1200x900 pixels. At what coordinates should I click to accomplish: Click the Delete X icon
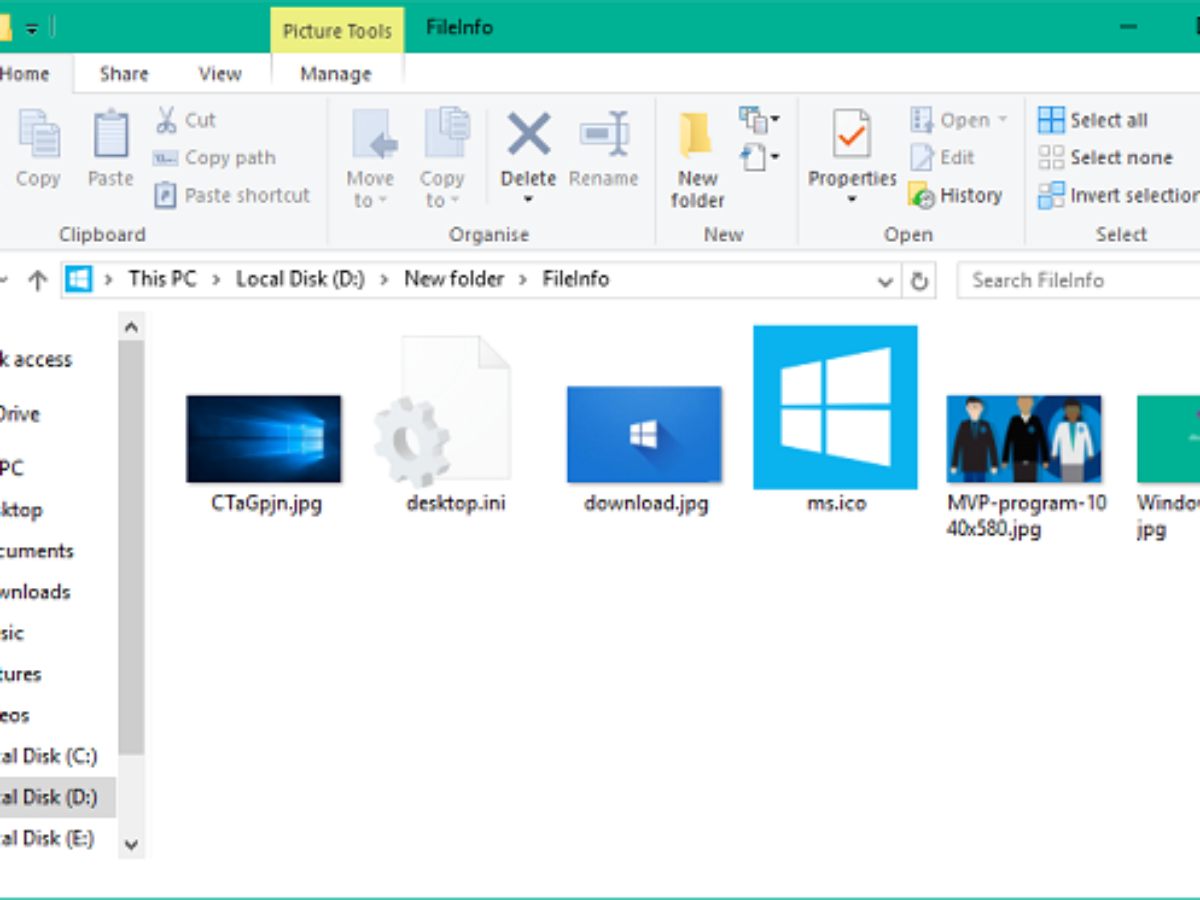[x=528, y=133]
